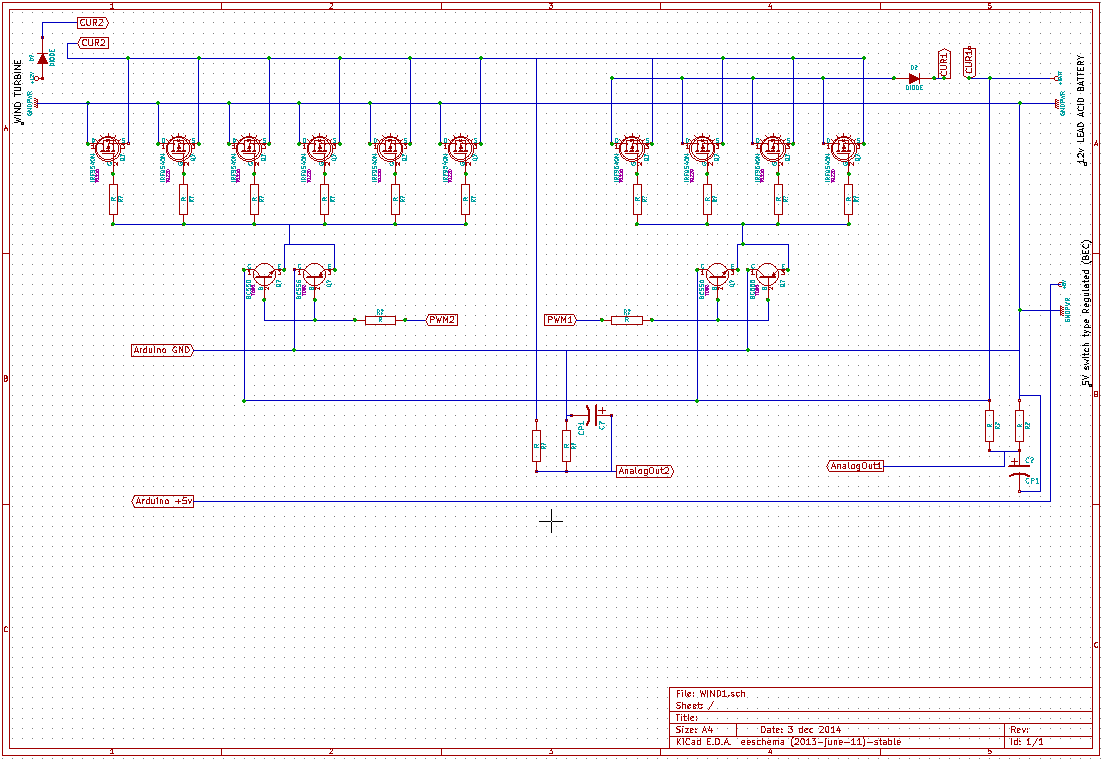1101x763 pixels.
Task: Click the 5v switch type Regulated (BEC) note
Action: pyautogui.click(x=1086, y=314)
